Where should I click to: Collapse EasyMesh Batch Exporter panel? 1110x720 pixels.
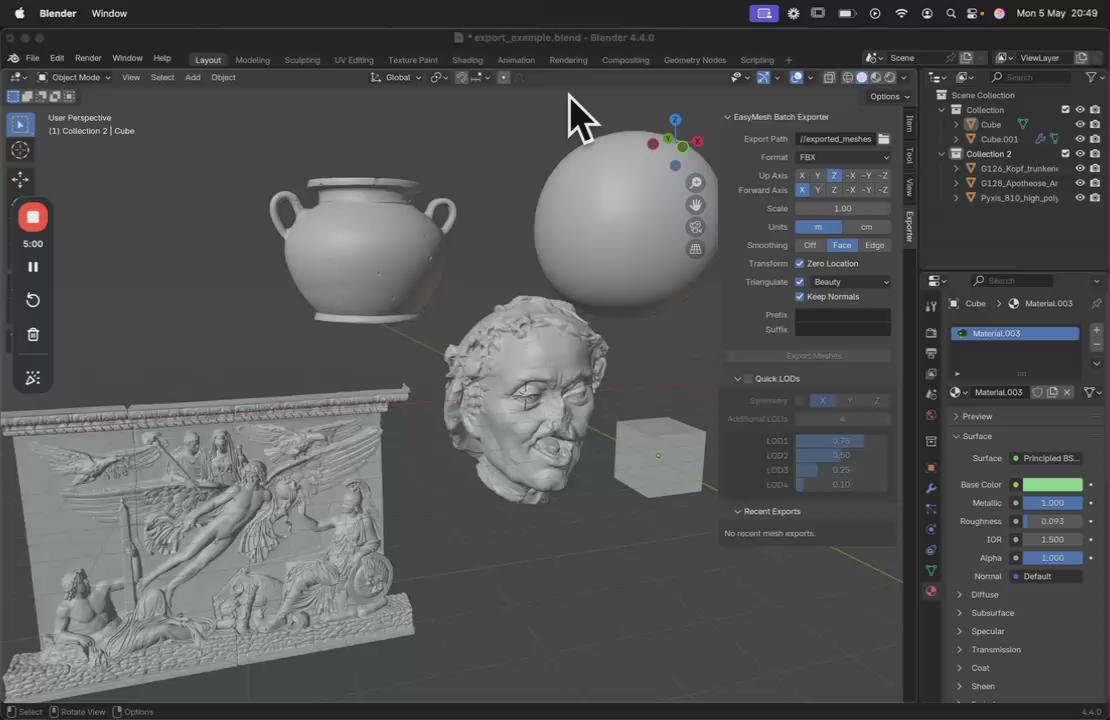(727, 117)
